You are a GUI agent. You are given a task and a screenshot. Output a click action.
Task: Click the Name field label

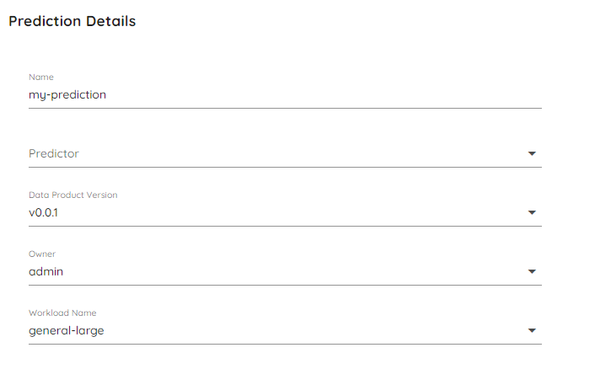41,77
